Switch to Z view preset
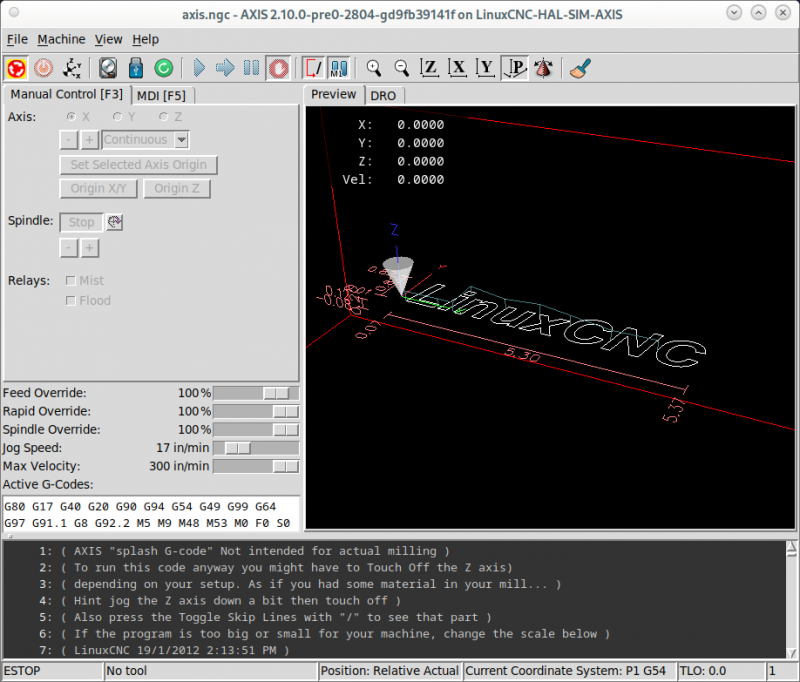 coord(430,68)
